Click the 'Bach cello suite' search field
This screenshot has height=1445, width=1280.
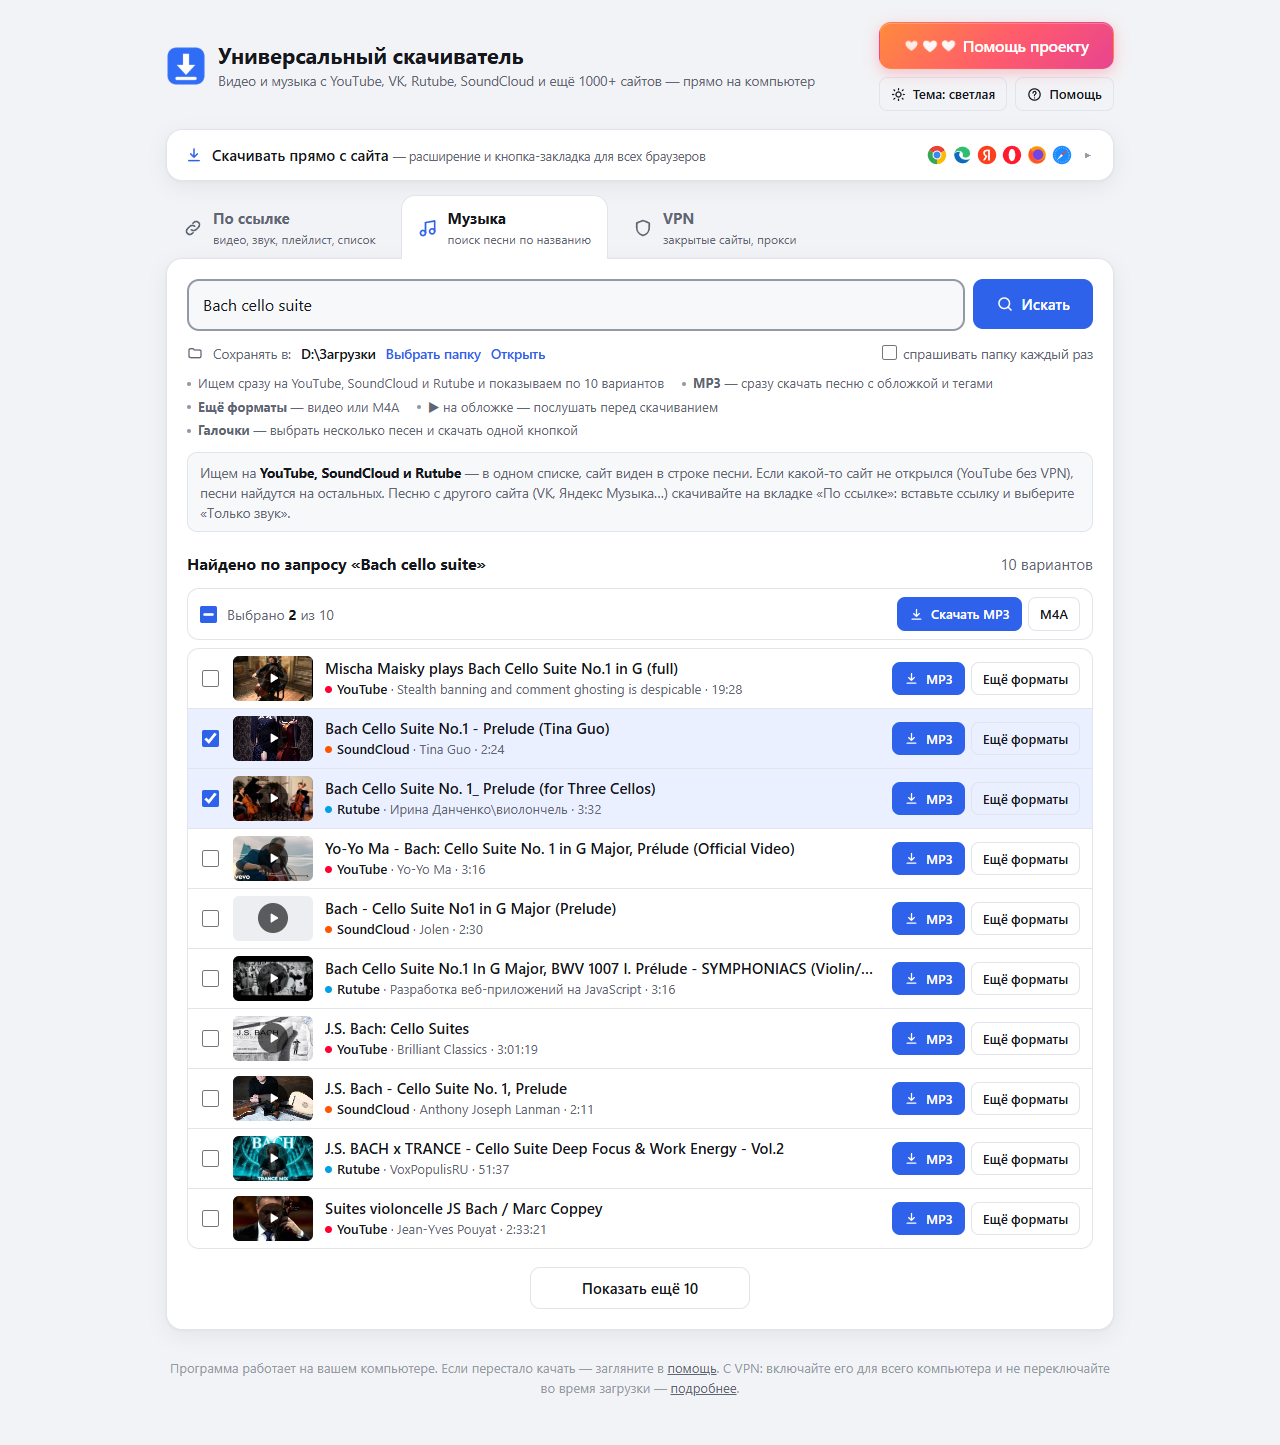(x=576, y=305)
